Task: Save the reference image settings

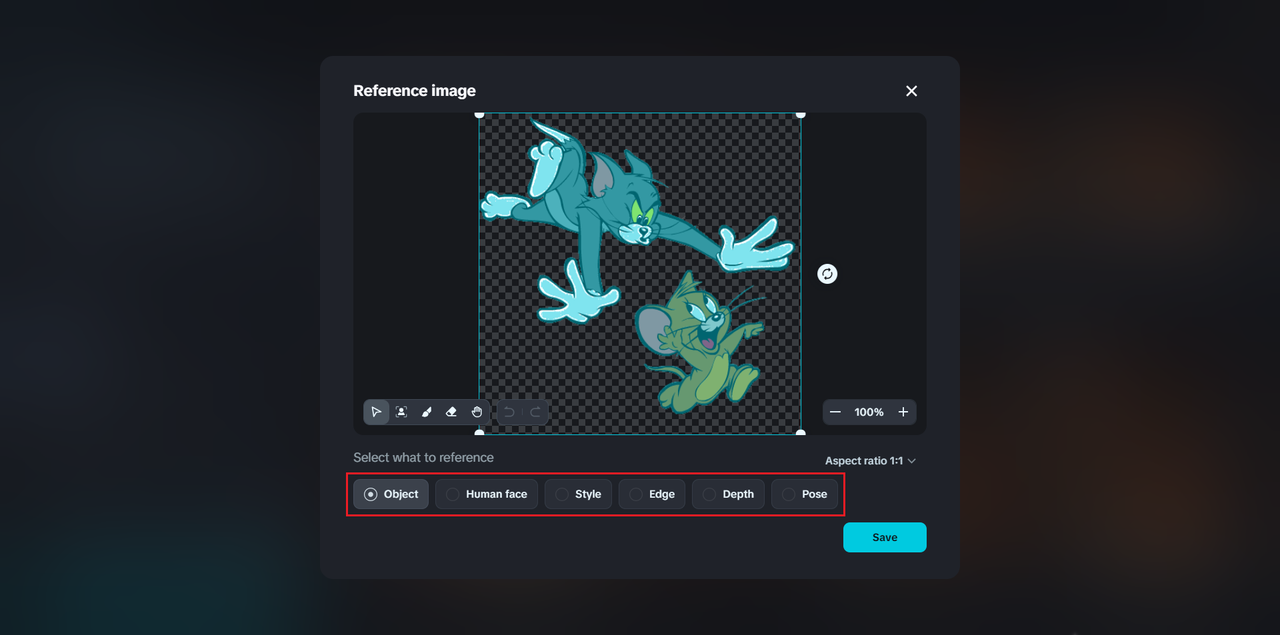Action: pyautogui.click(x=885, y=537)
